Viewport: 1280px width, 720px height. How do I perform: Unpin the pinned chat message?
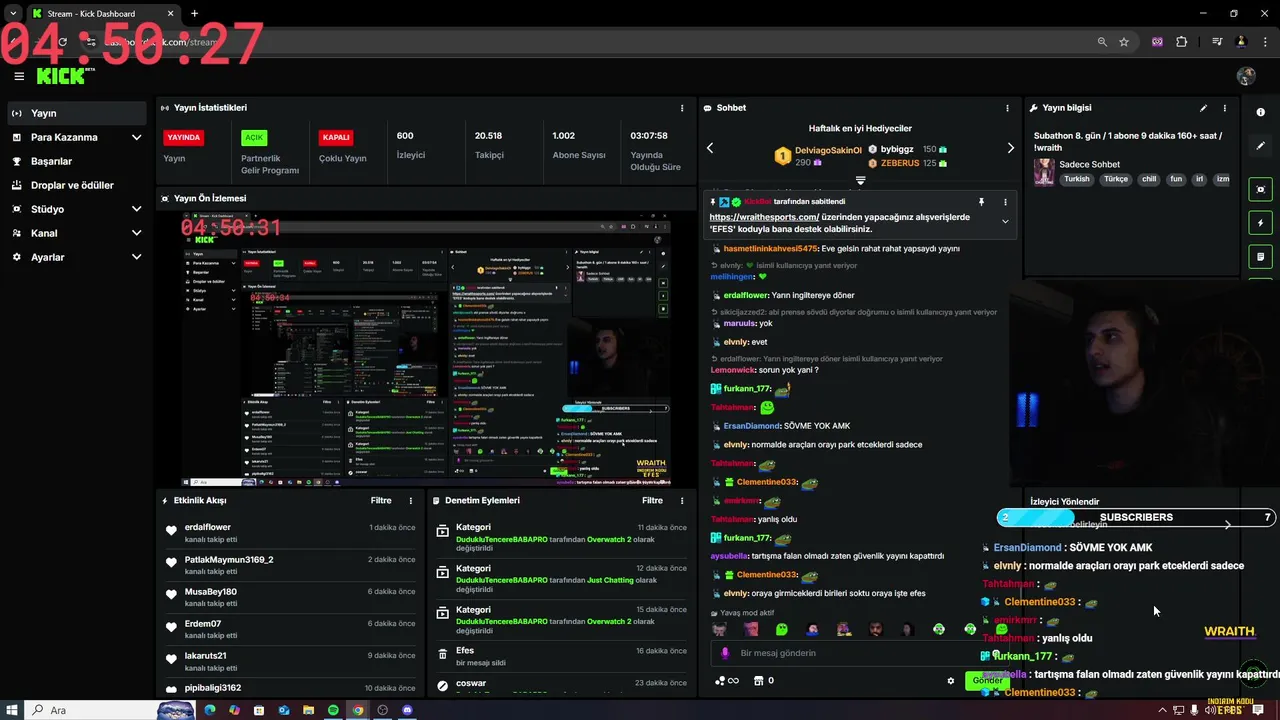tap(981, 202)
